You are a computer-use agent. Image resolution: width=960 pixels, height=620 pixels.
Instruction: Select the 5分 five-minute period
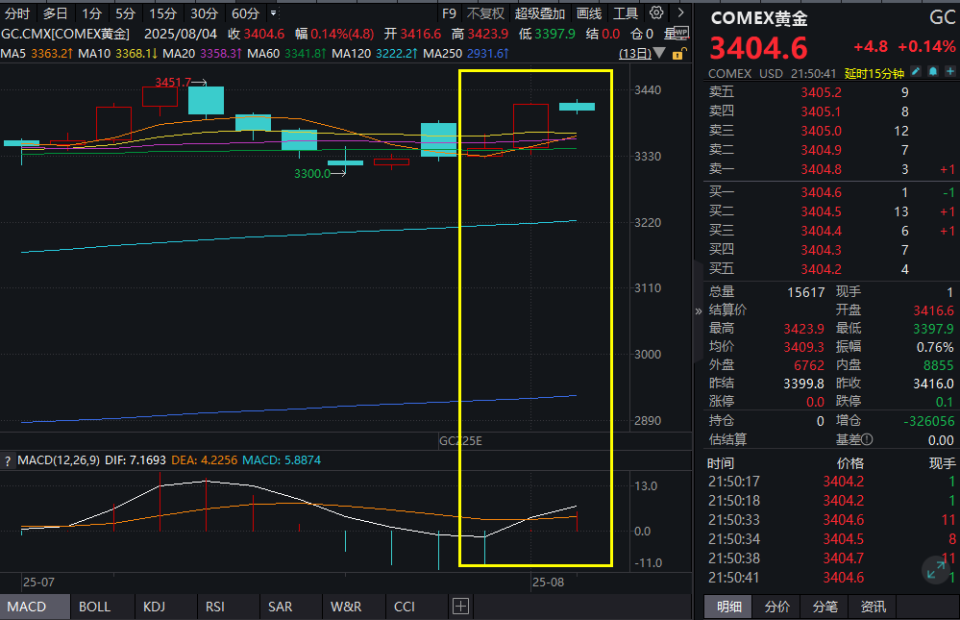(x=126, y=13)
